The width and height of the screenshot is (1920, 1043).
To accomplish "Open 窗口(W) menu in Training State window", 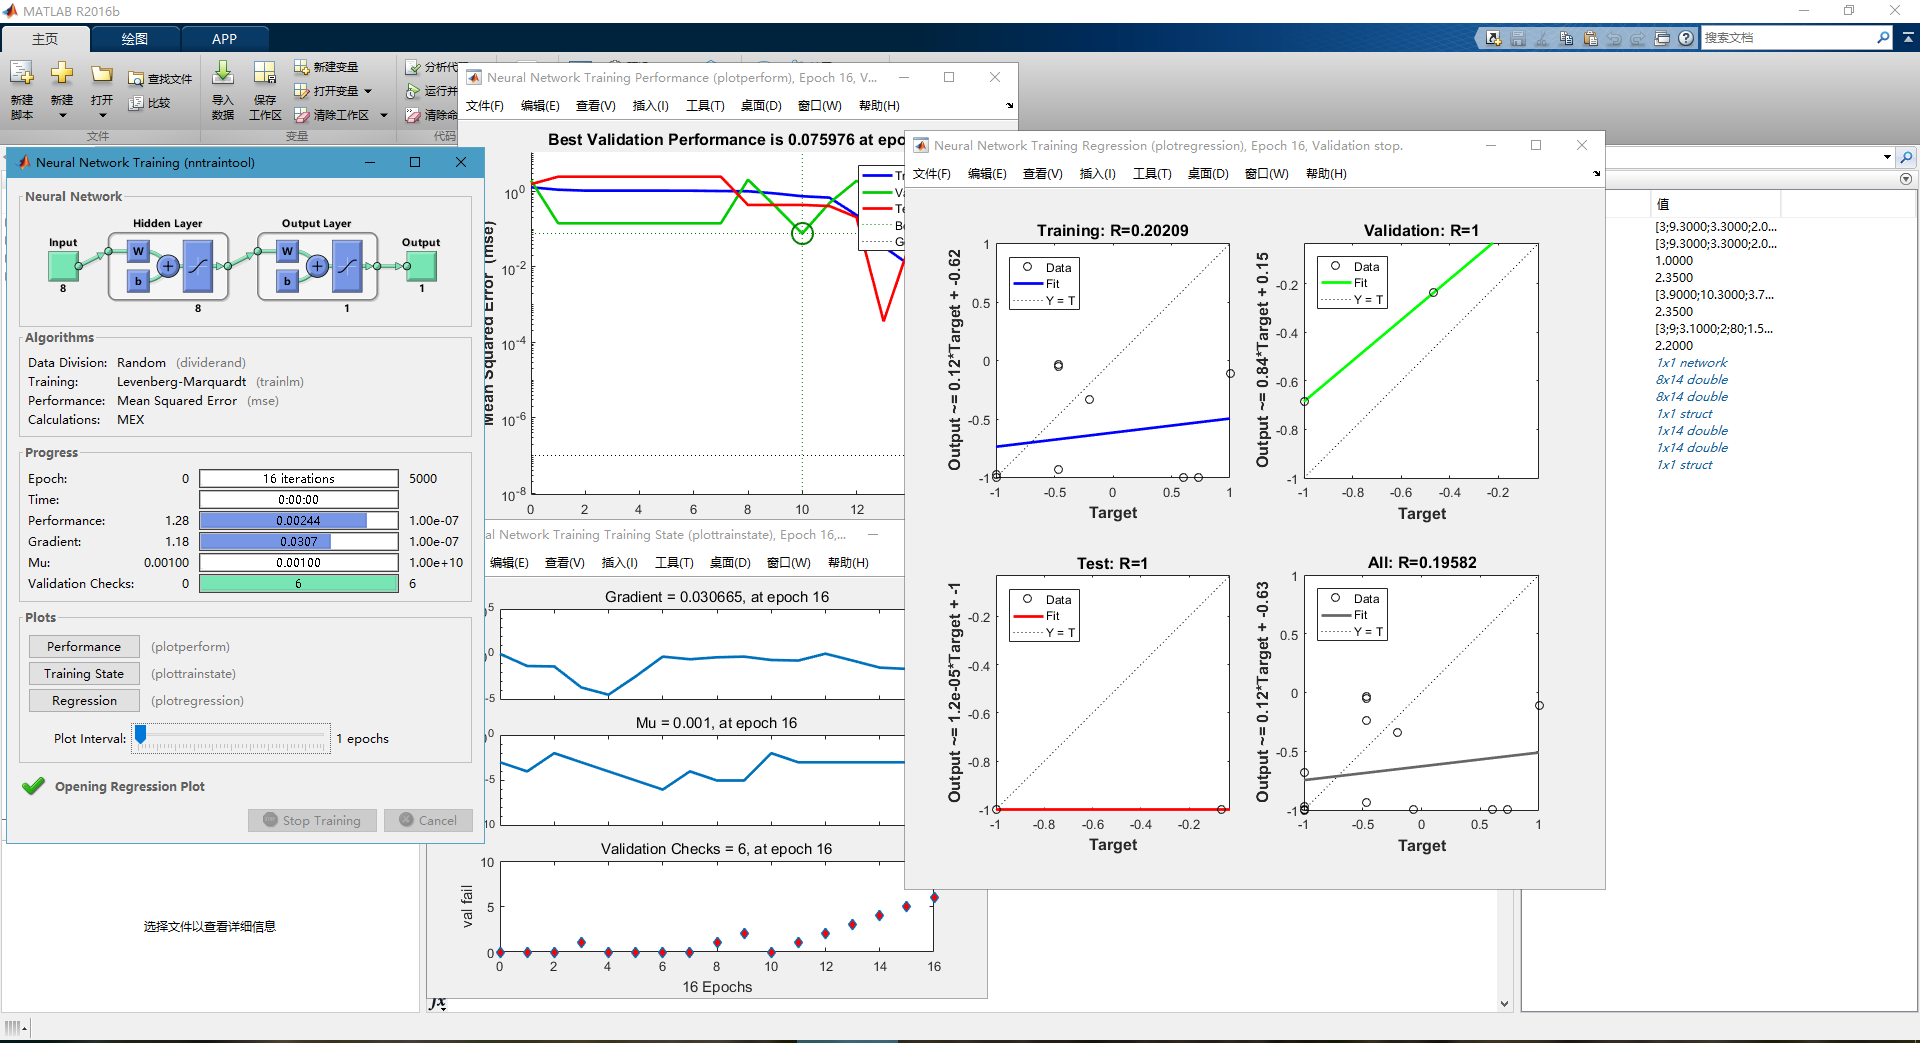I will (x=788, y=563).
